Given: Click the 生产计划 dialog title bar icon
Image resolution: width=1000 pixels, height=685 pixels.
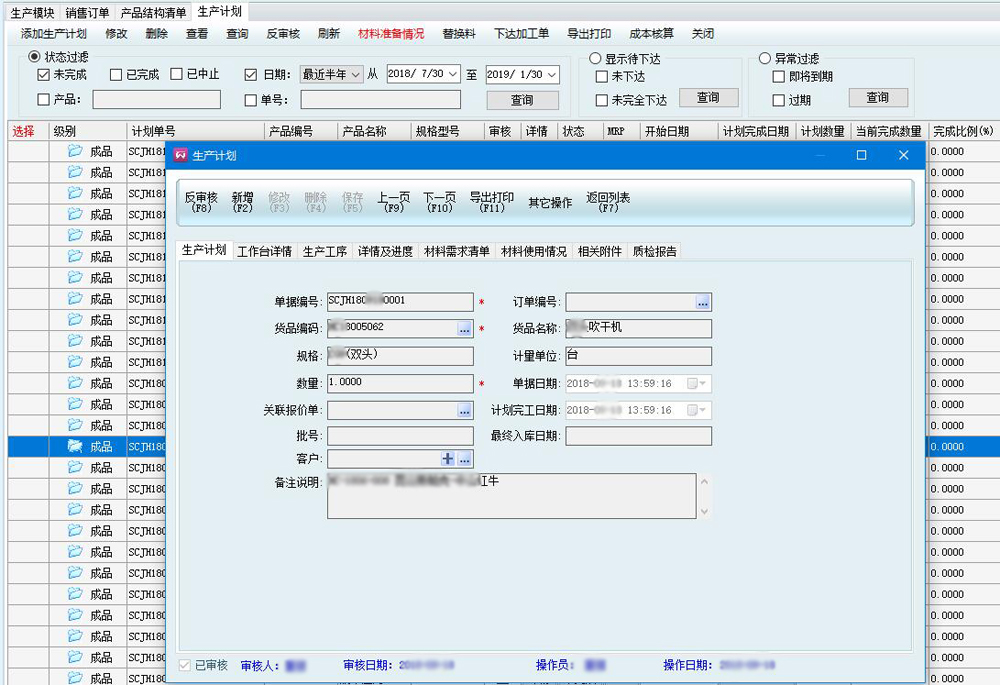Looking at the screenshot, I should [x=181, y=155].
